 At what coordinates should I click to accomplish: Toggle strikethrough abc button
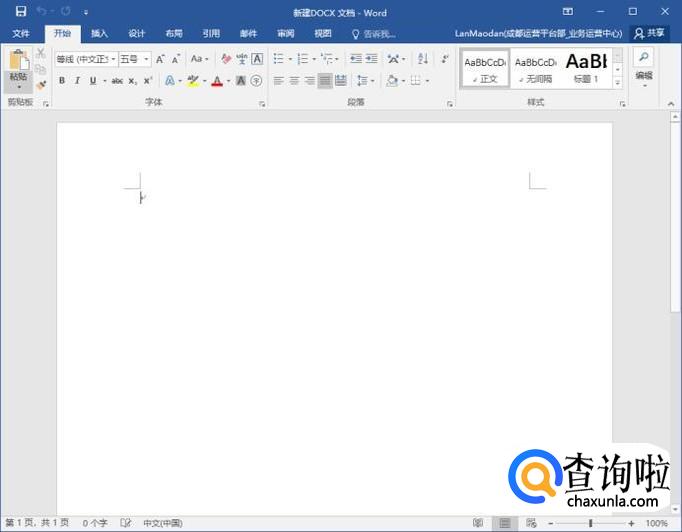[117, 80]
